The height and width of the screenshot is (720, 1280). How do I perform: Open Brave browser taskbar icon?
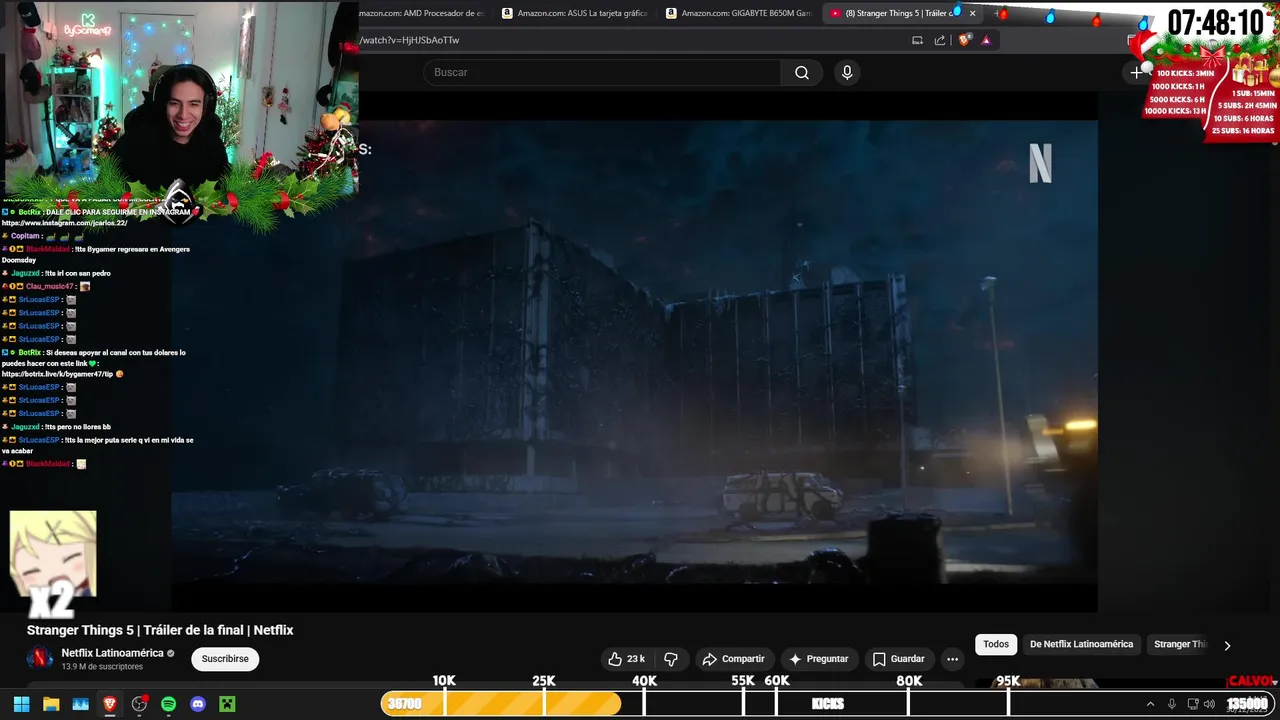(x=110, y=704)
